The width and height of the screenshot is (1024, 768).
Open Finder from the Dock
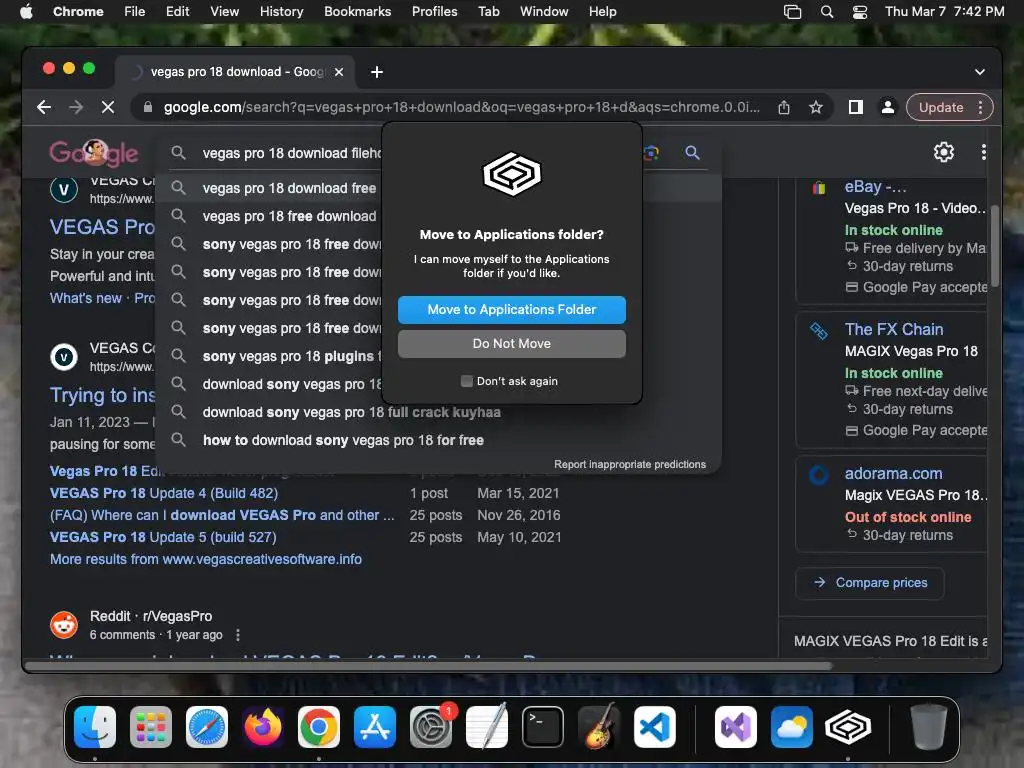tap(95, 727)
